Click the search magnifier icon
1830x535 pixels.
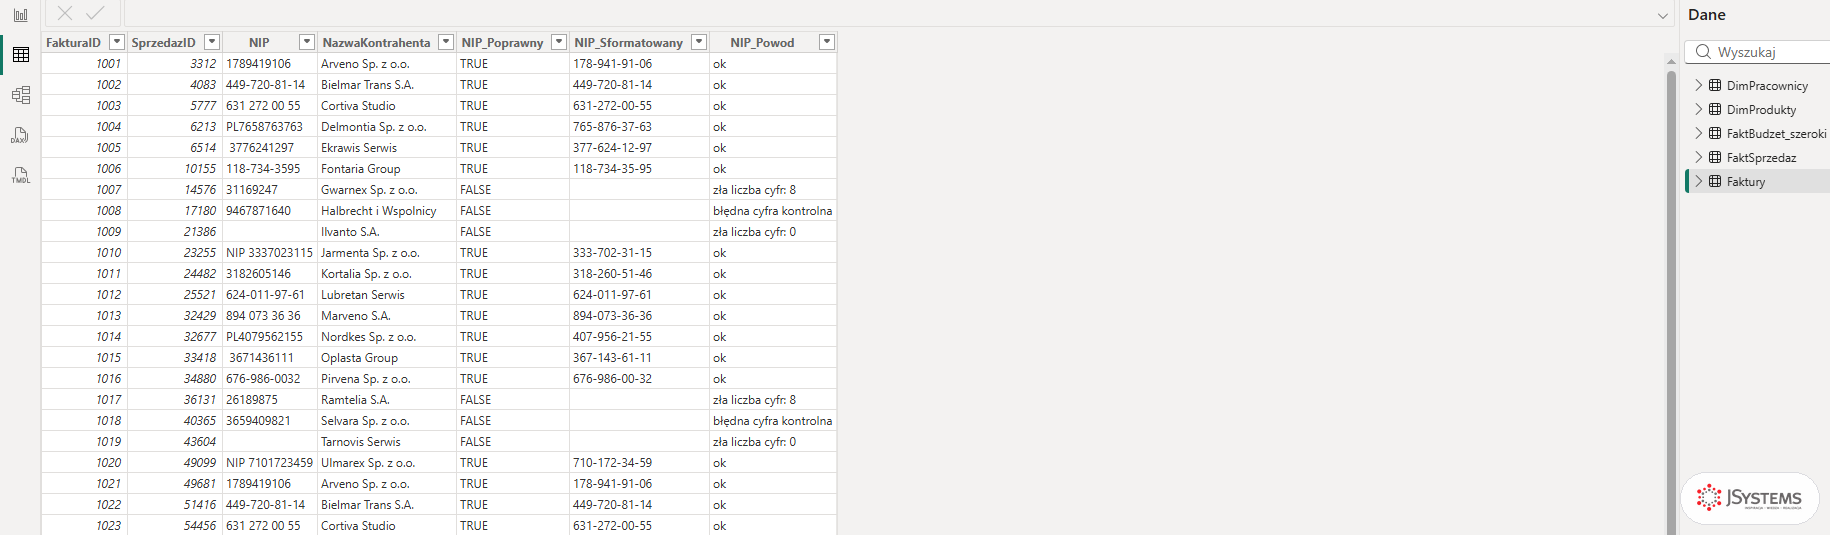click(1703, 52)
